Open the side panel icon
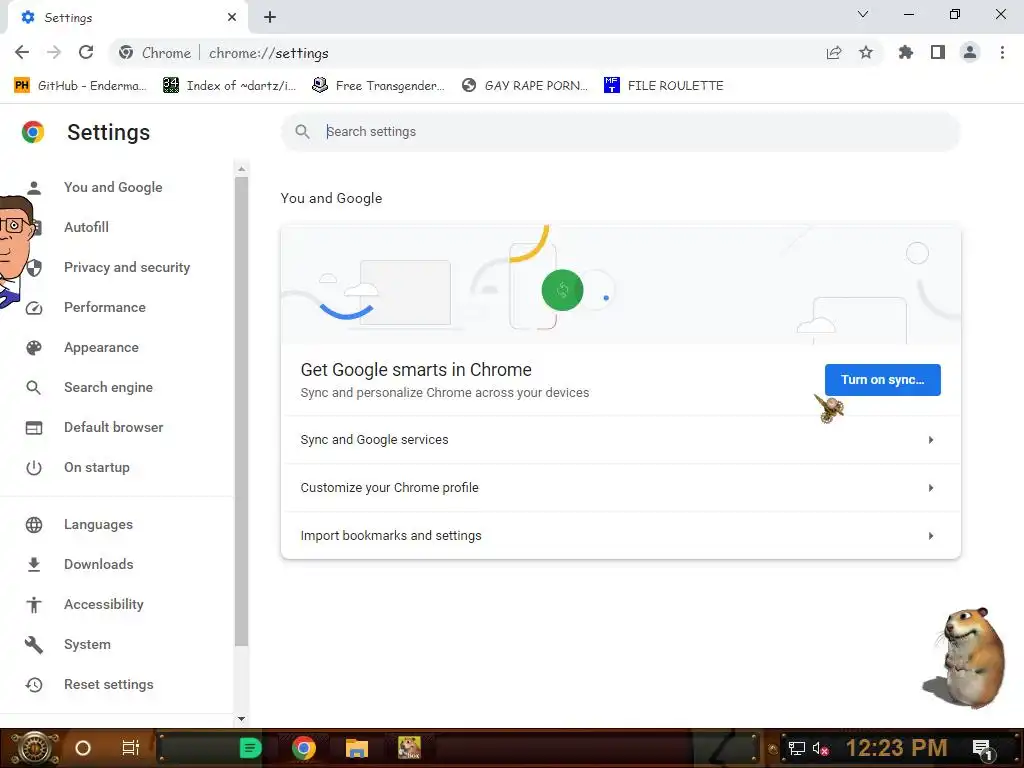Screen dimensions: 1024x768 coord(938,52)
